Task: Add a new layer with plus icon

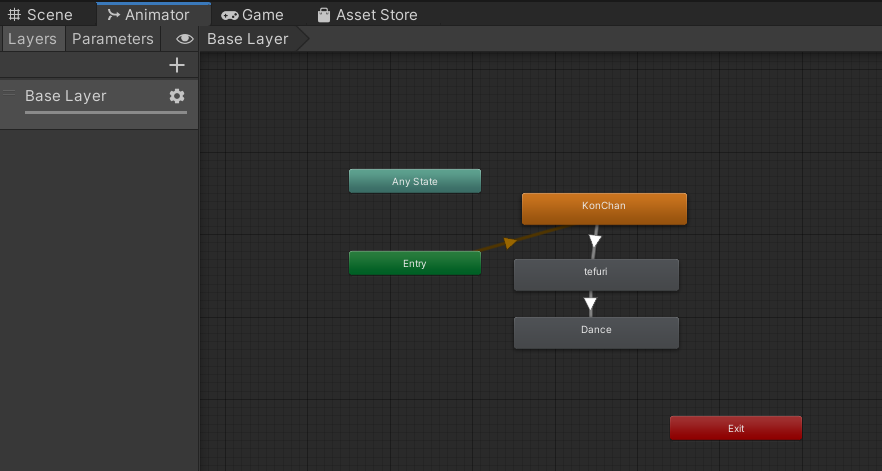Action: [x=177, y=65]
